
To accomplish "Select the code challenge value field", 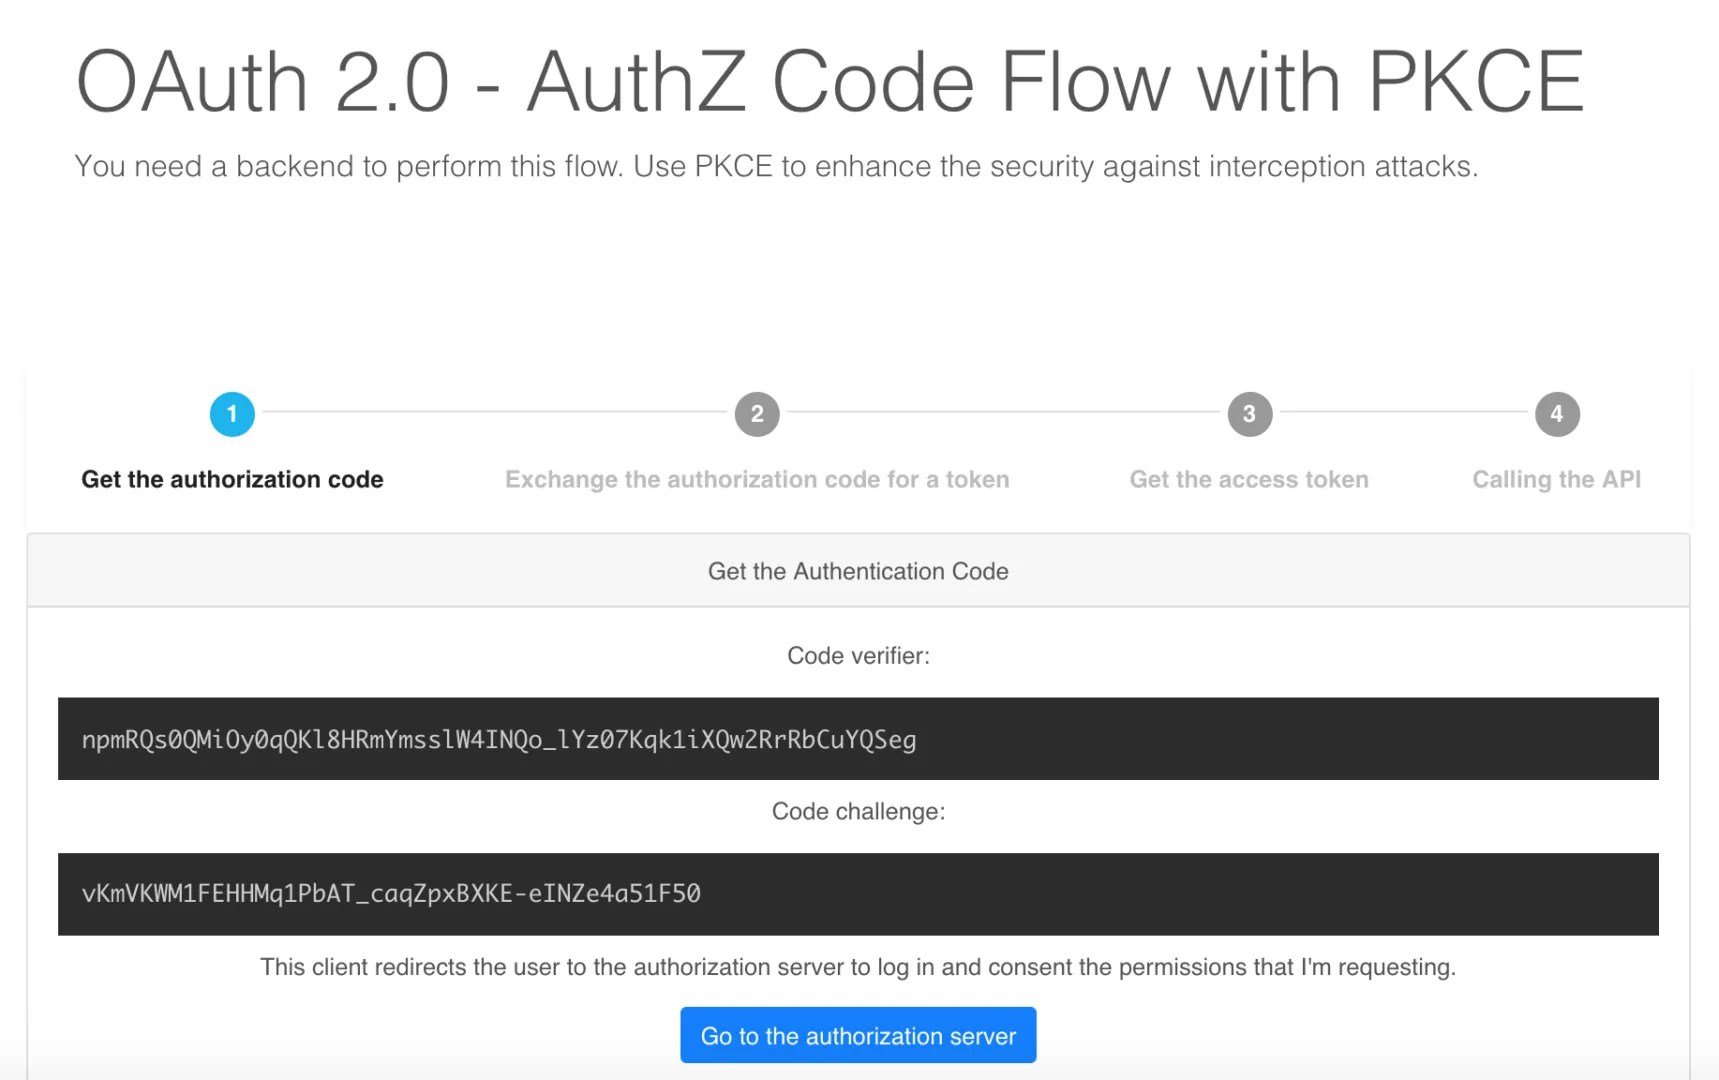I will click(x=858, y=893).
